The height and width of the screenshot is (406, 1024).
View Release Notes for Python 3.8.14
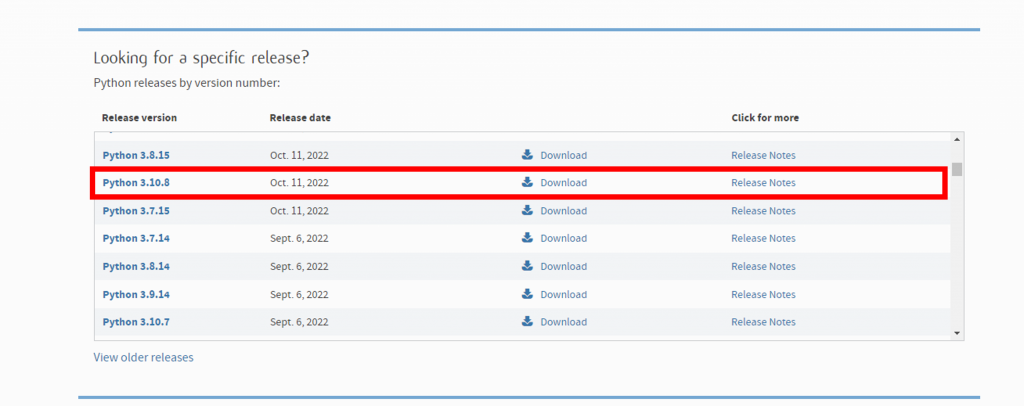(763, 266)
